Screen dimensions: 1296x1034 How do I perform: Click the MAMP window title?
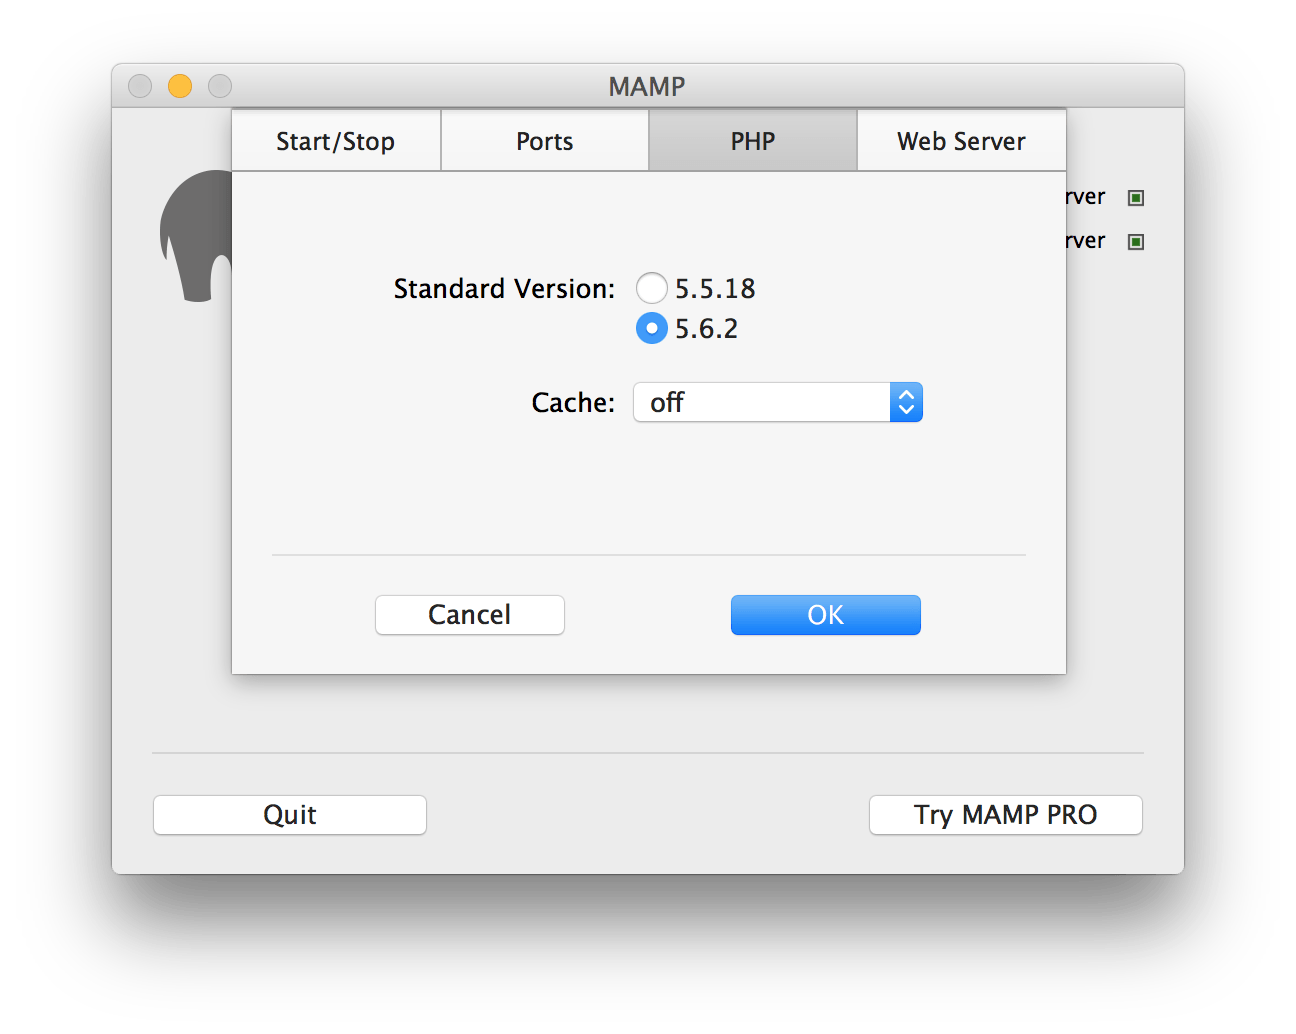point(647,87)
